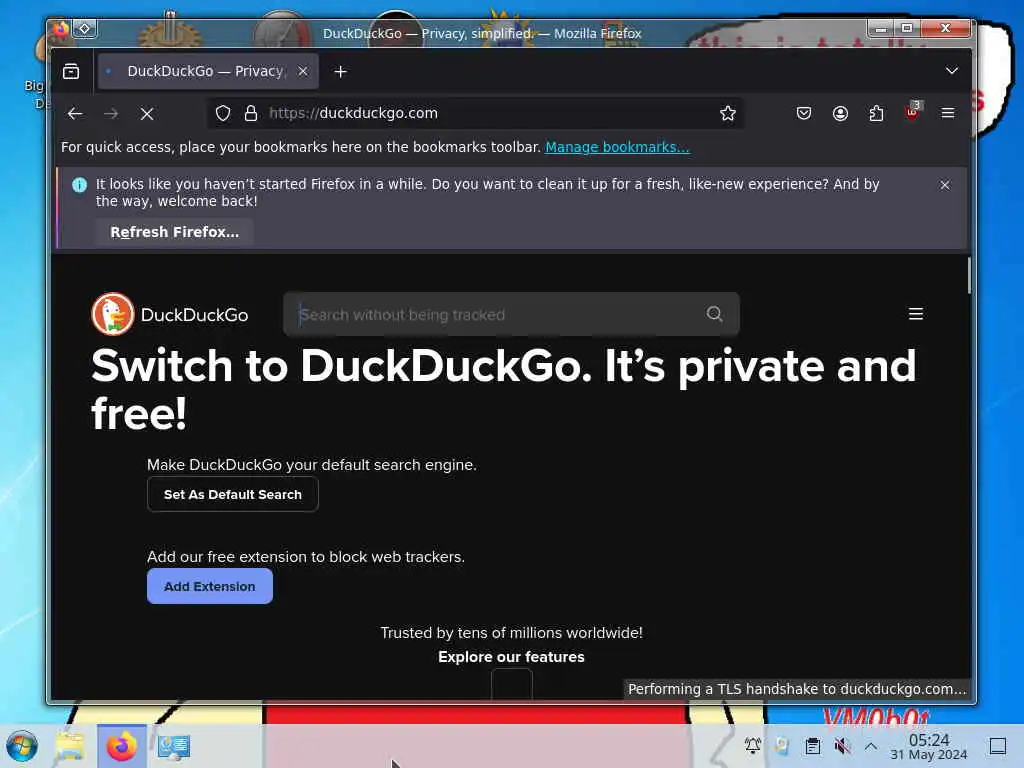Open the uBlock Origin extension
The width and height of the screenshot is (1024, 768).
tap(913, 112)
